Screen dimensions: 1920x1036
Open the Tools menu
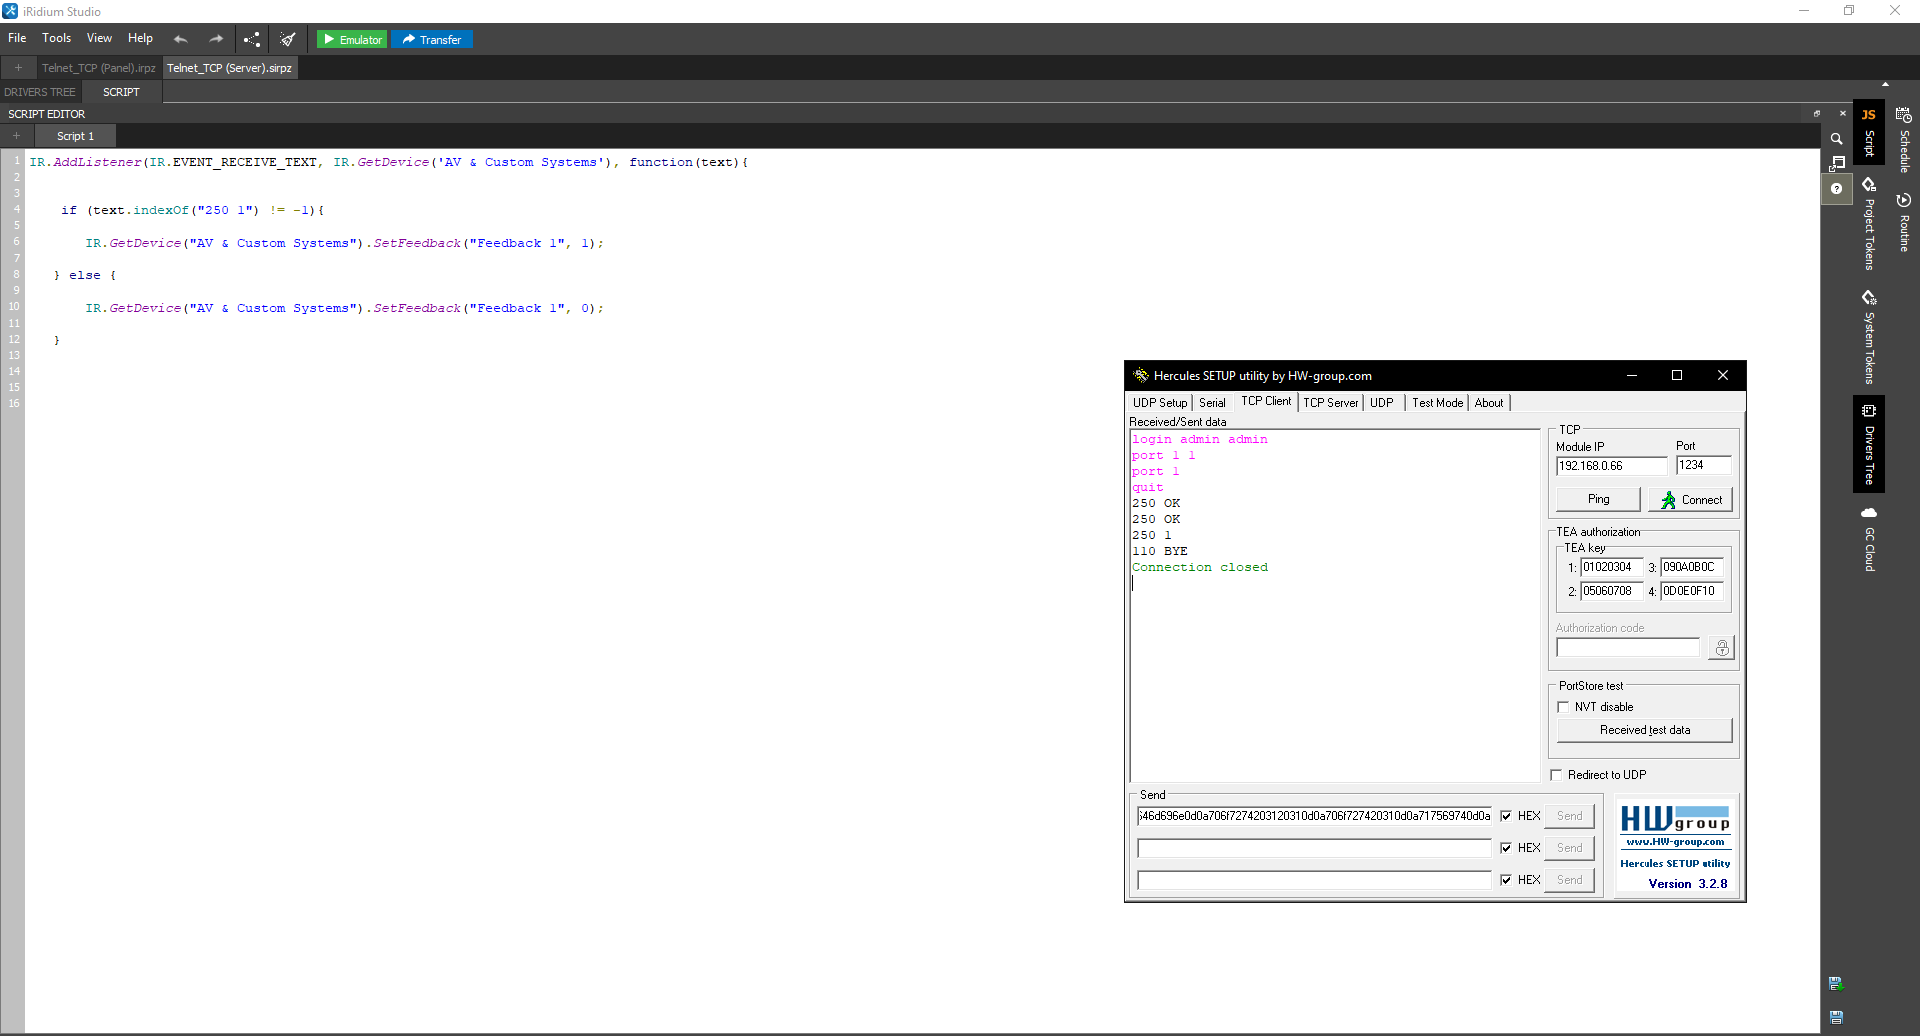coord(56,38)
